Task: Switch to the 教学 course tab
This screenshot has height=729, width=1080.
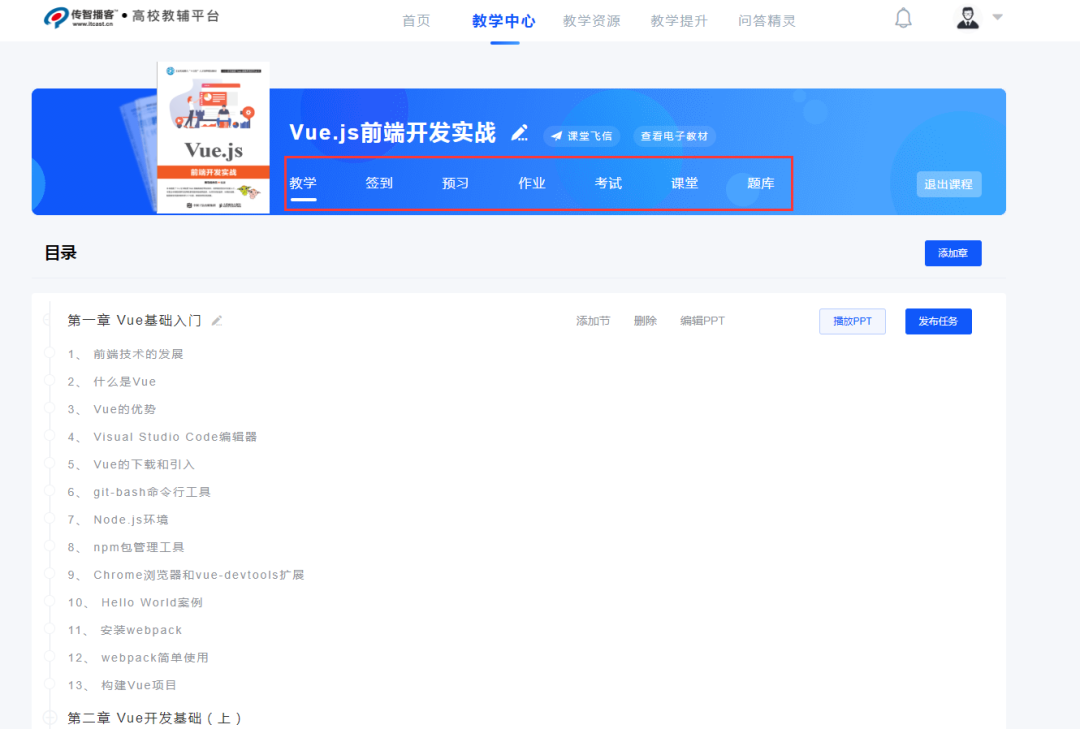Action: 303,183
